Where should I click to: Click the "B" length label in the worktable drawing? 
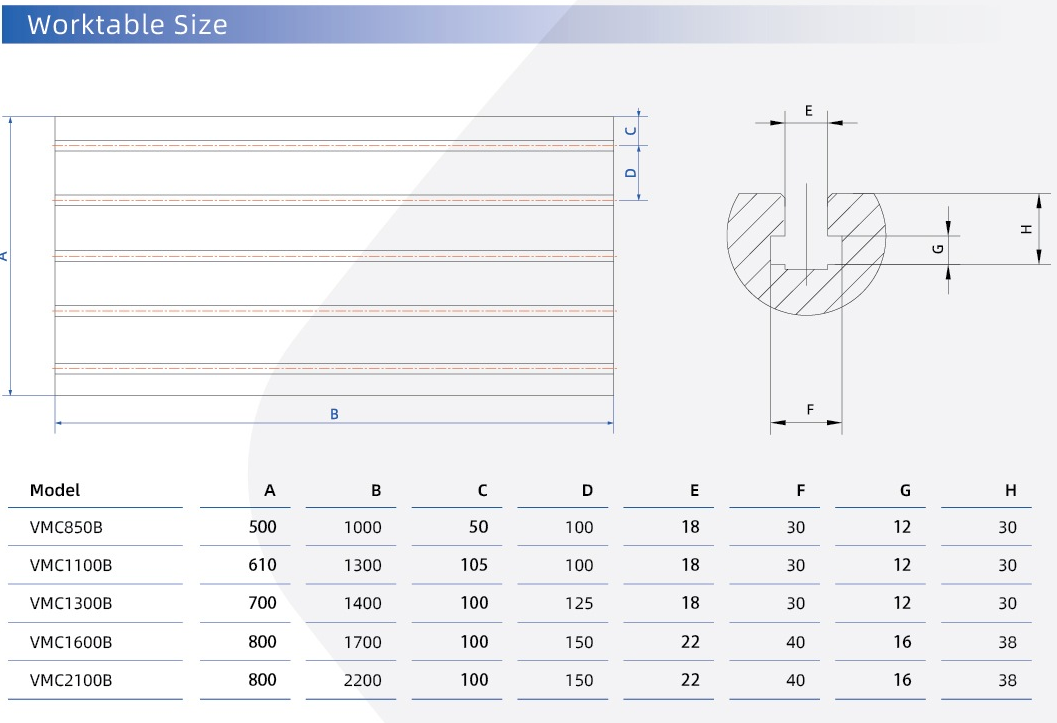(334, 414)
